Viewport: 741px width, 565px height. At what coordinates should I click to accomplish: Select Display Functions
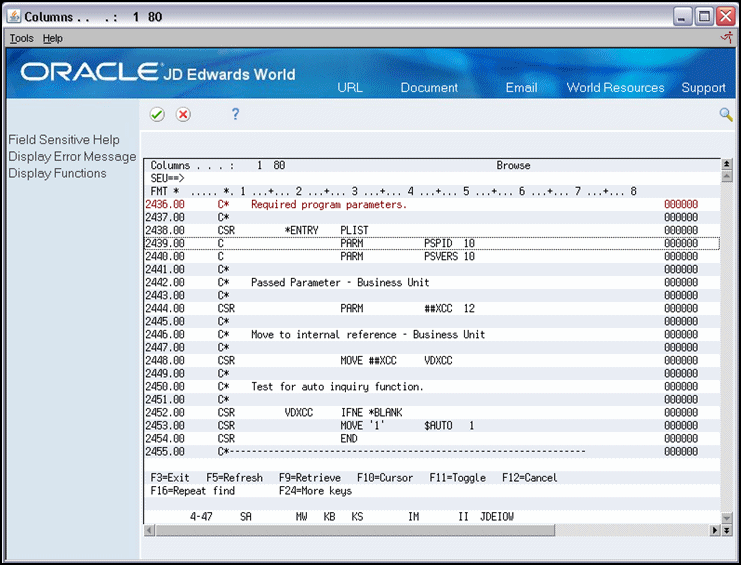57,173
